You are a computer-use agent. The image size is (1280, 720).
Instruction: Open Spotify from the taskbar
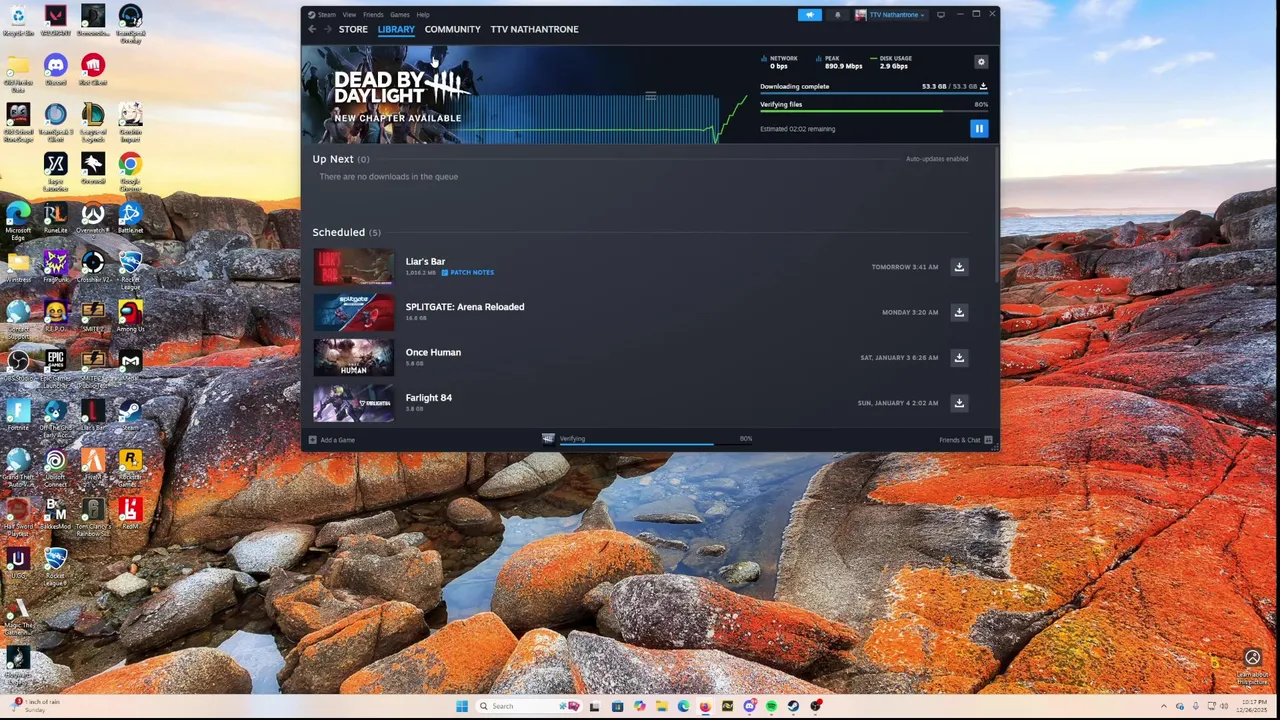tap(771, 706)
